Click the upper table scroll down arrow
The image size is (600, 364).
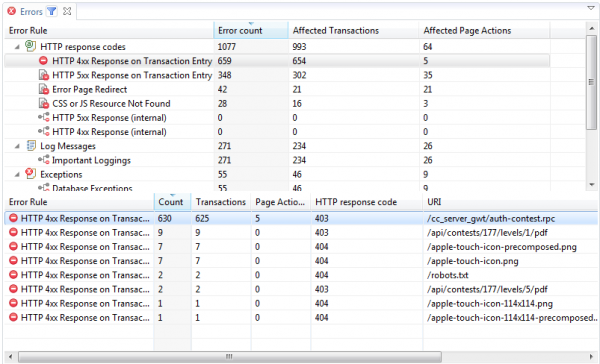point(591,185)
